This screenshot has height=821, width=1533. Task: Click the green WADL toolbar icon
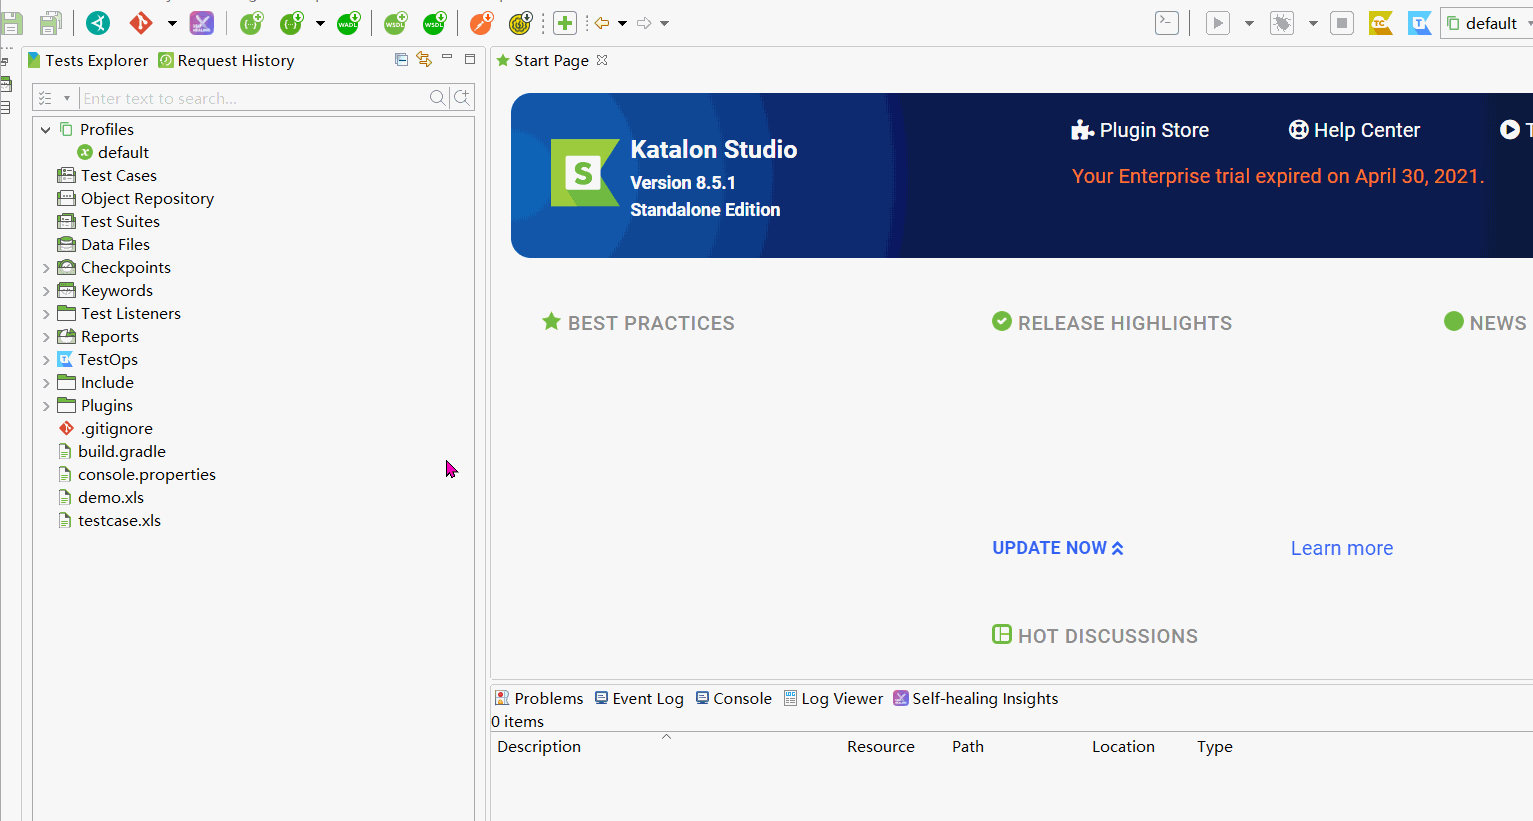[349, 23]
